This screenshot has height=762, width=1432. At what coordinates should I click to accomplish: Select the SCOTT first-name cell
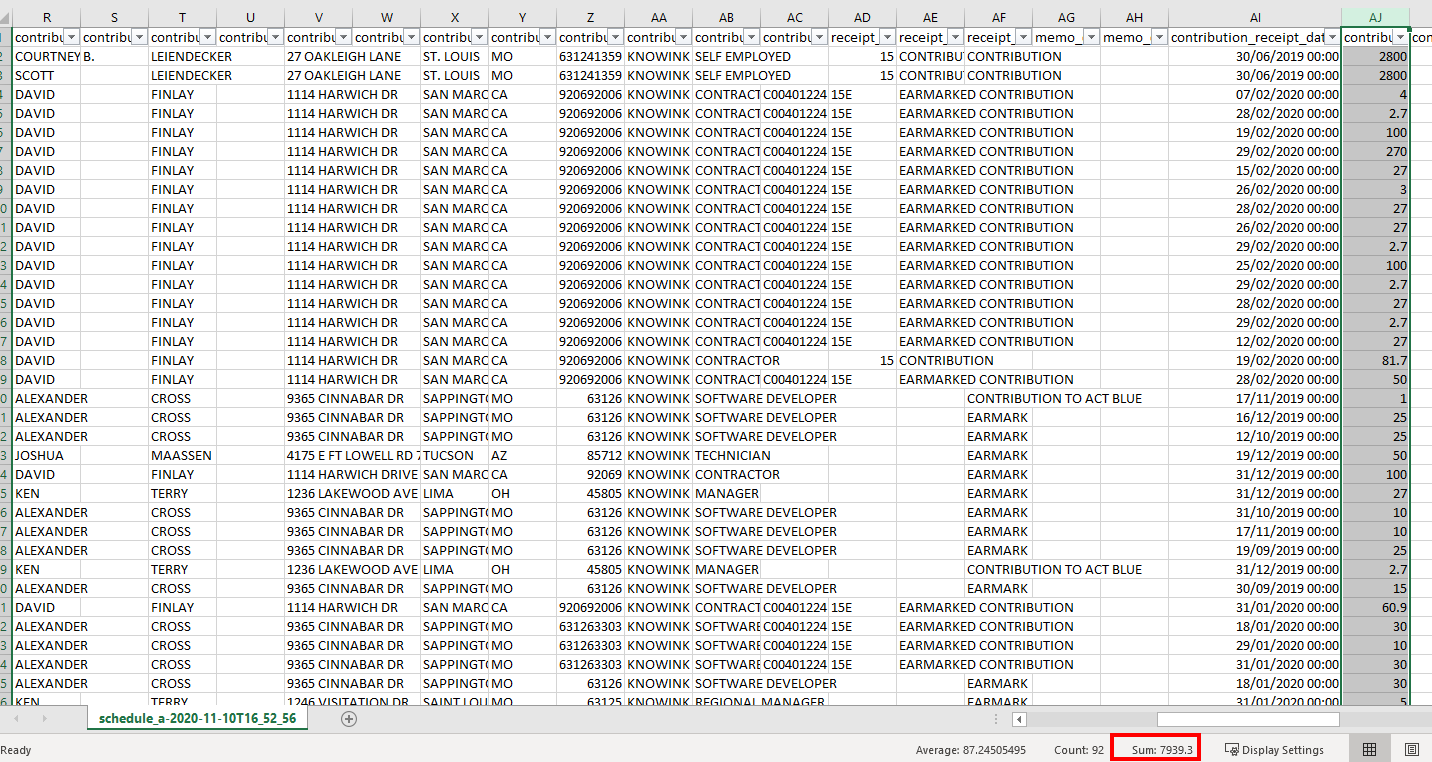(46, 75)
